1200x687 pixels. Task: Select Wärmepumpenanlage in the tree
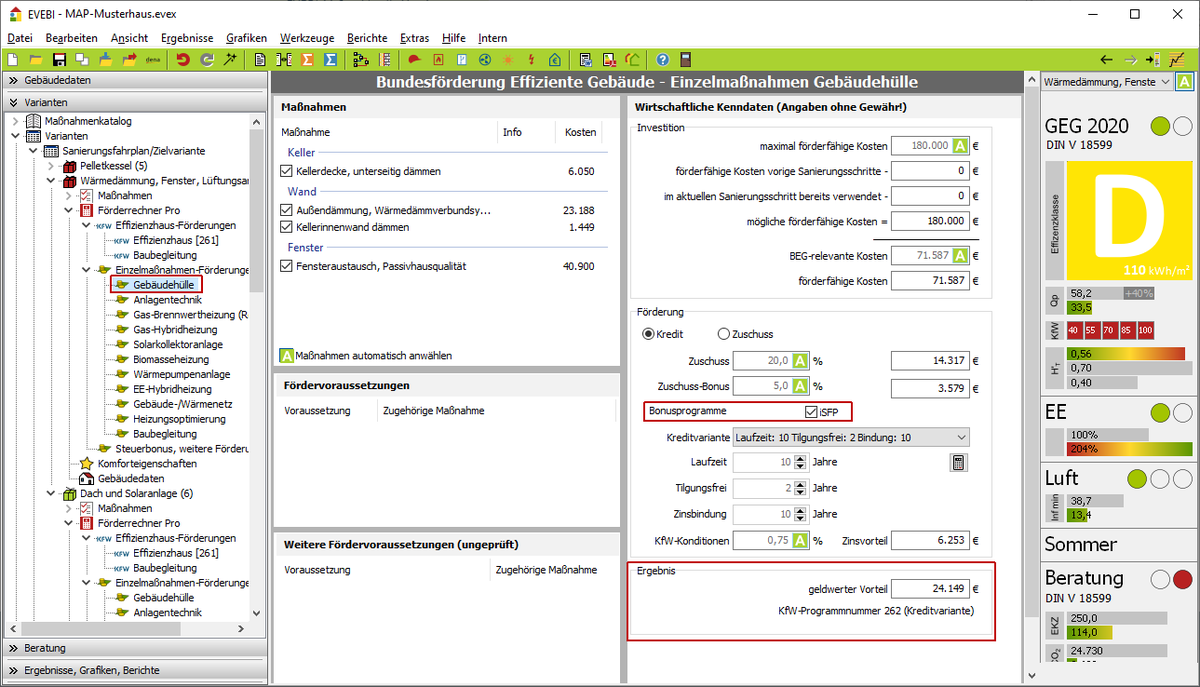click(182, 374)
